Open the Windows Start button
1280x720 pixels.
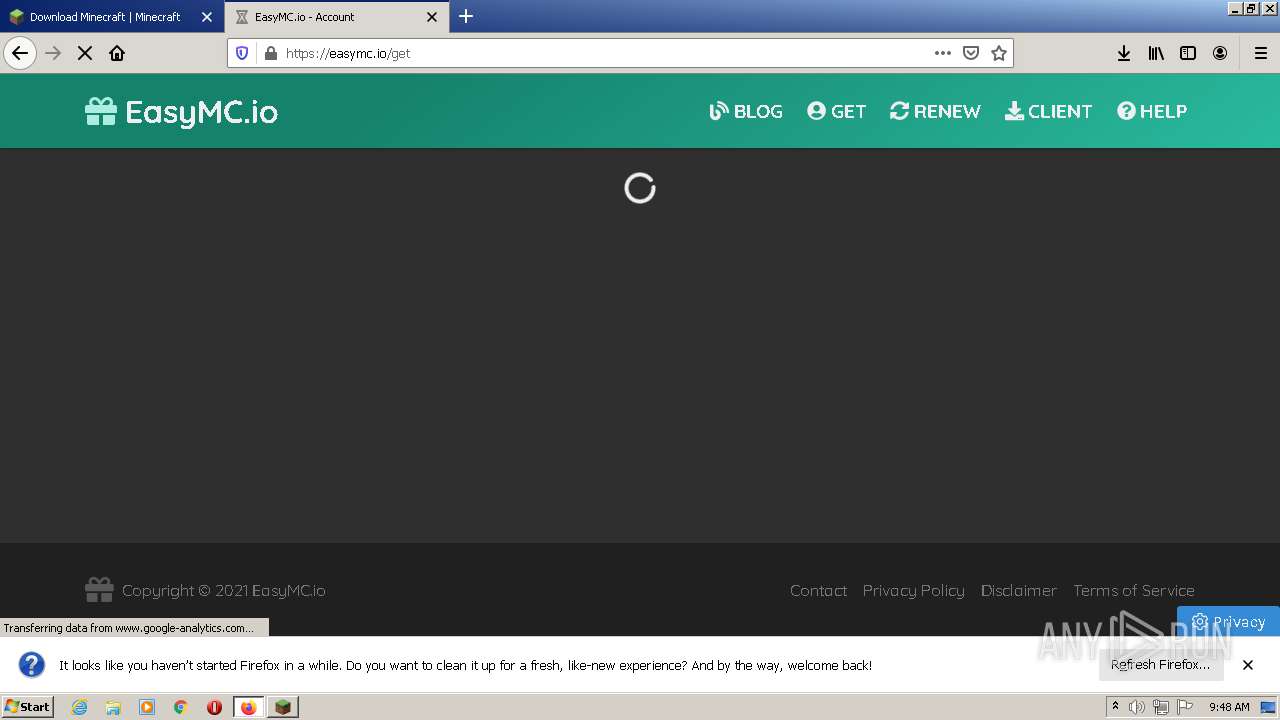pos(27,707)
